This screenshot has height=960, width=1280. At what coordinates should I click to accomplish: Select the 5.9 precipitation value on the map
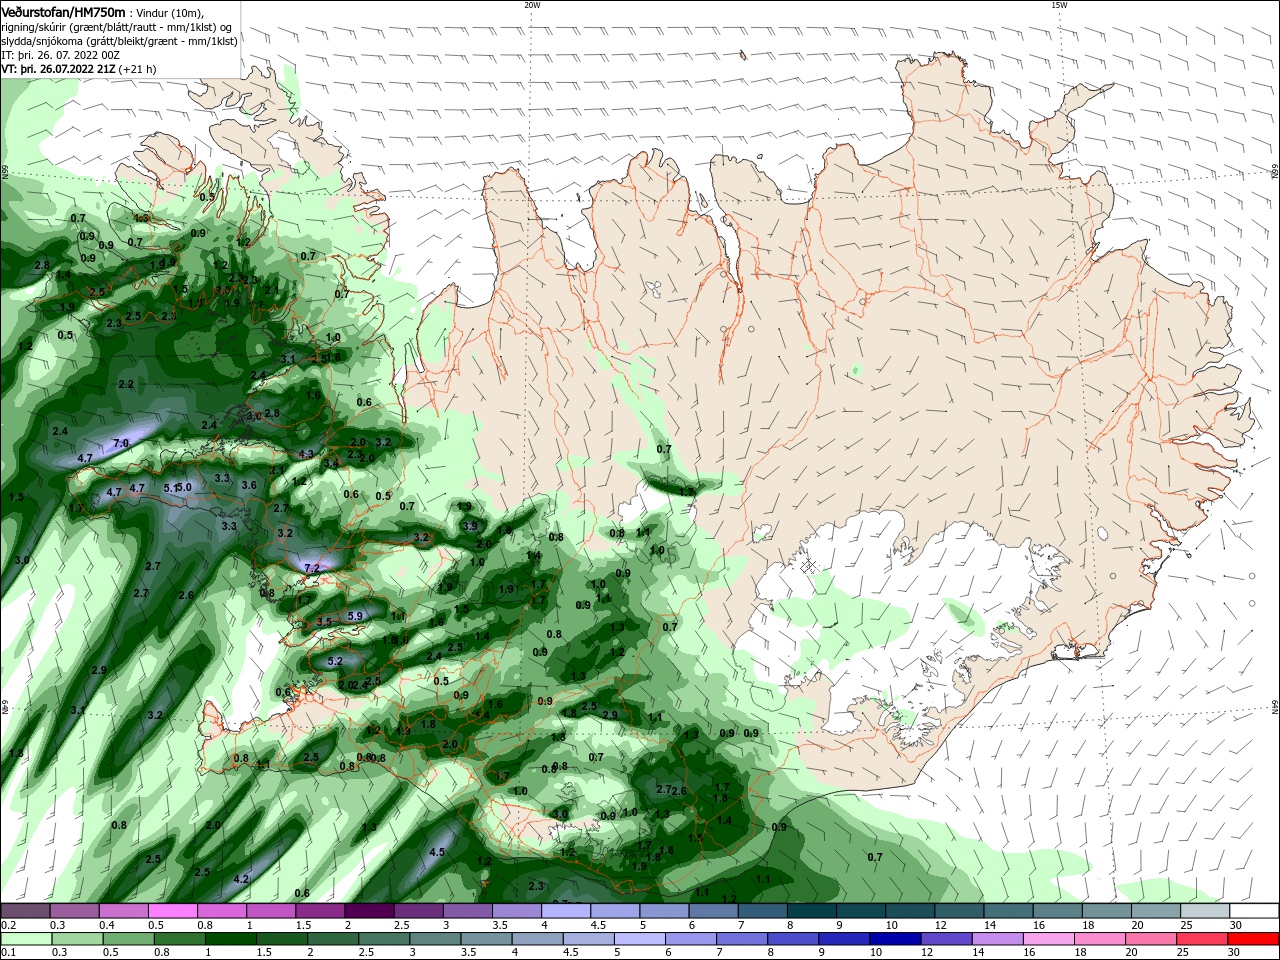(x=355, y=616)
